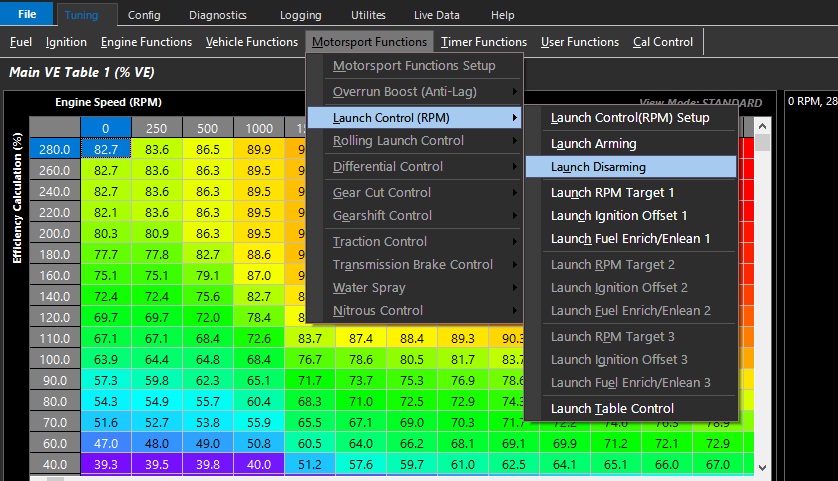Open the Utilites tab

(368, 15)
